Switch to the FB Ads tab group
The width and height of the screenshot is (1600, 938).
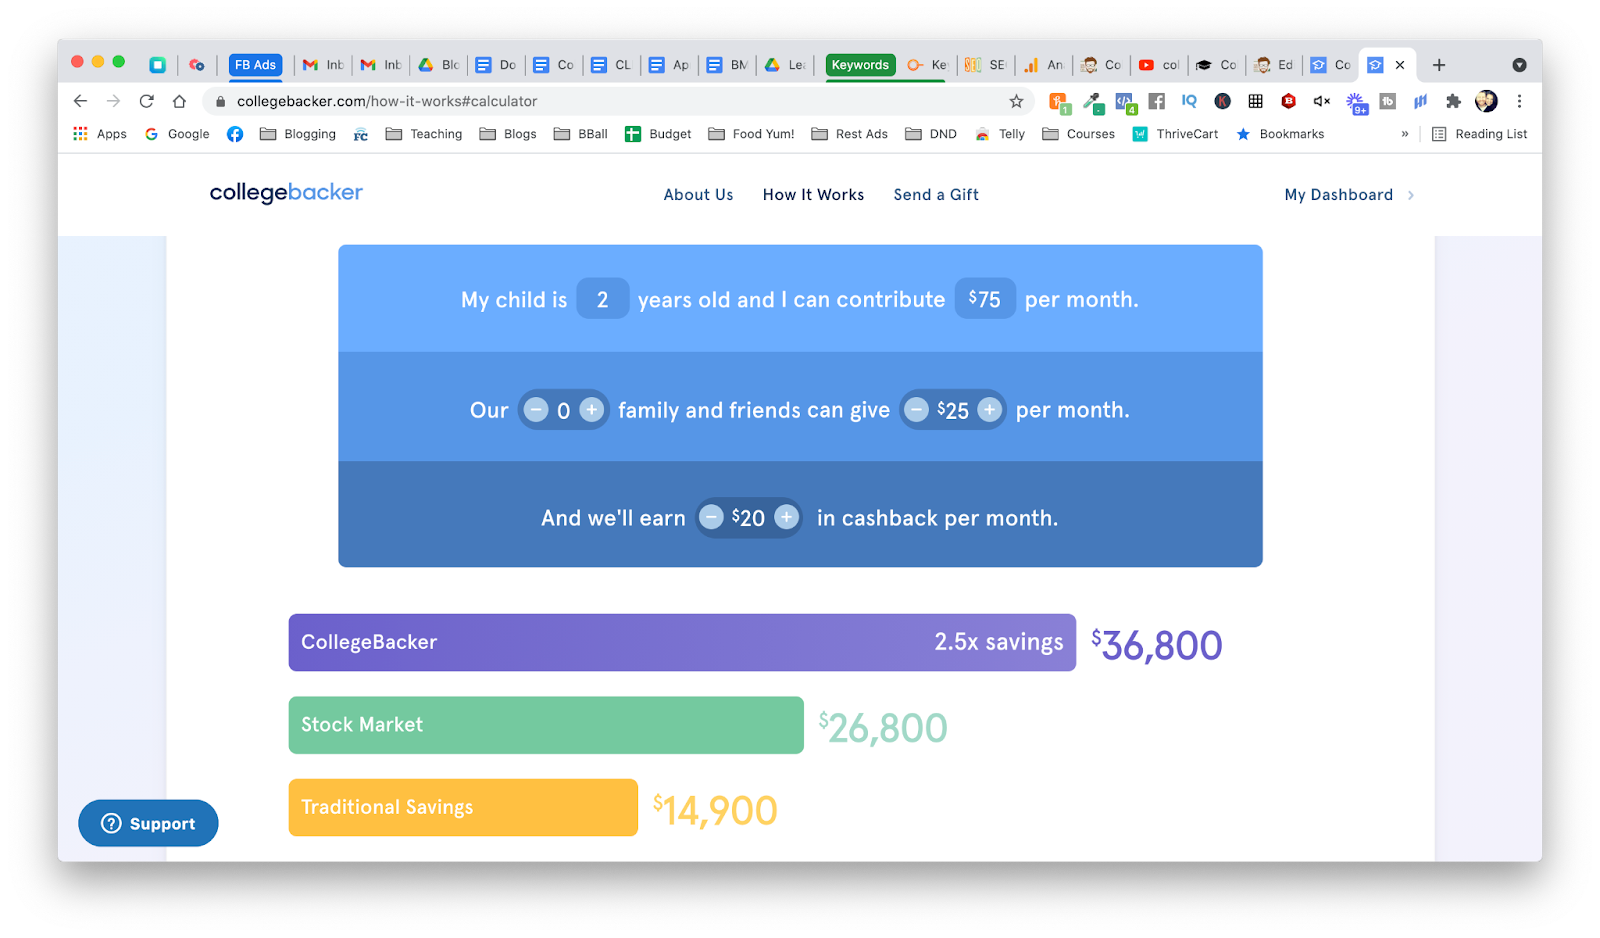coord(255,65)
